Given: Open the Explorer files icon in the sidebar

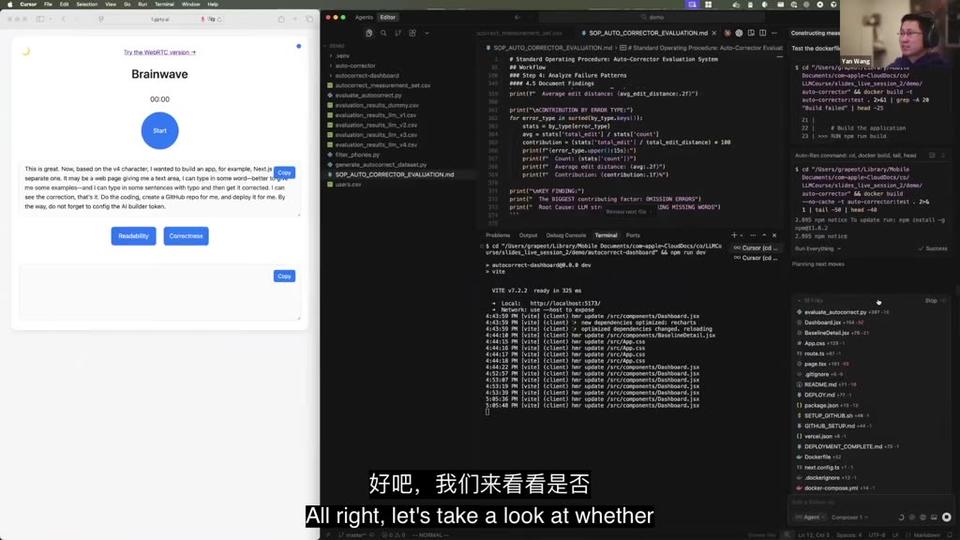Looking at the screenshot, I should click(x=369, y=33).
